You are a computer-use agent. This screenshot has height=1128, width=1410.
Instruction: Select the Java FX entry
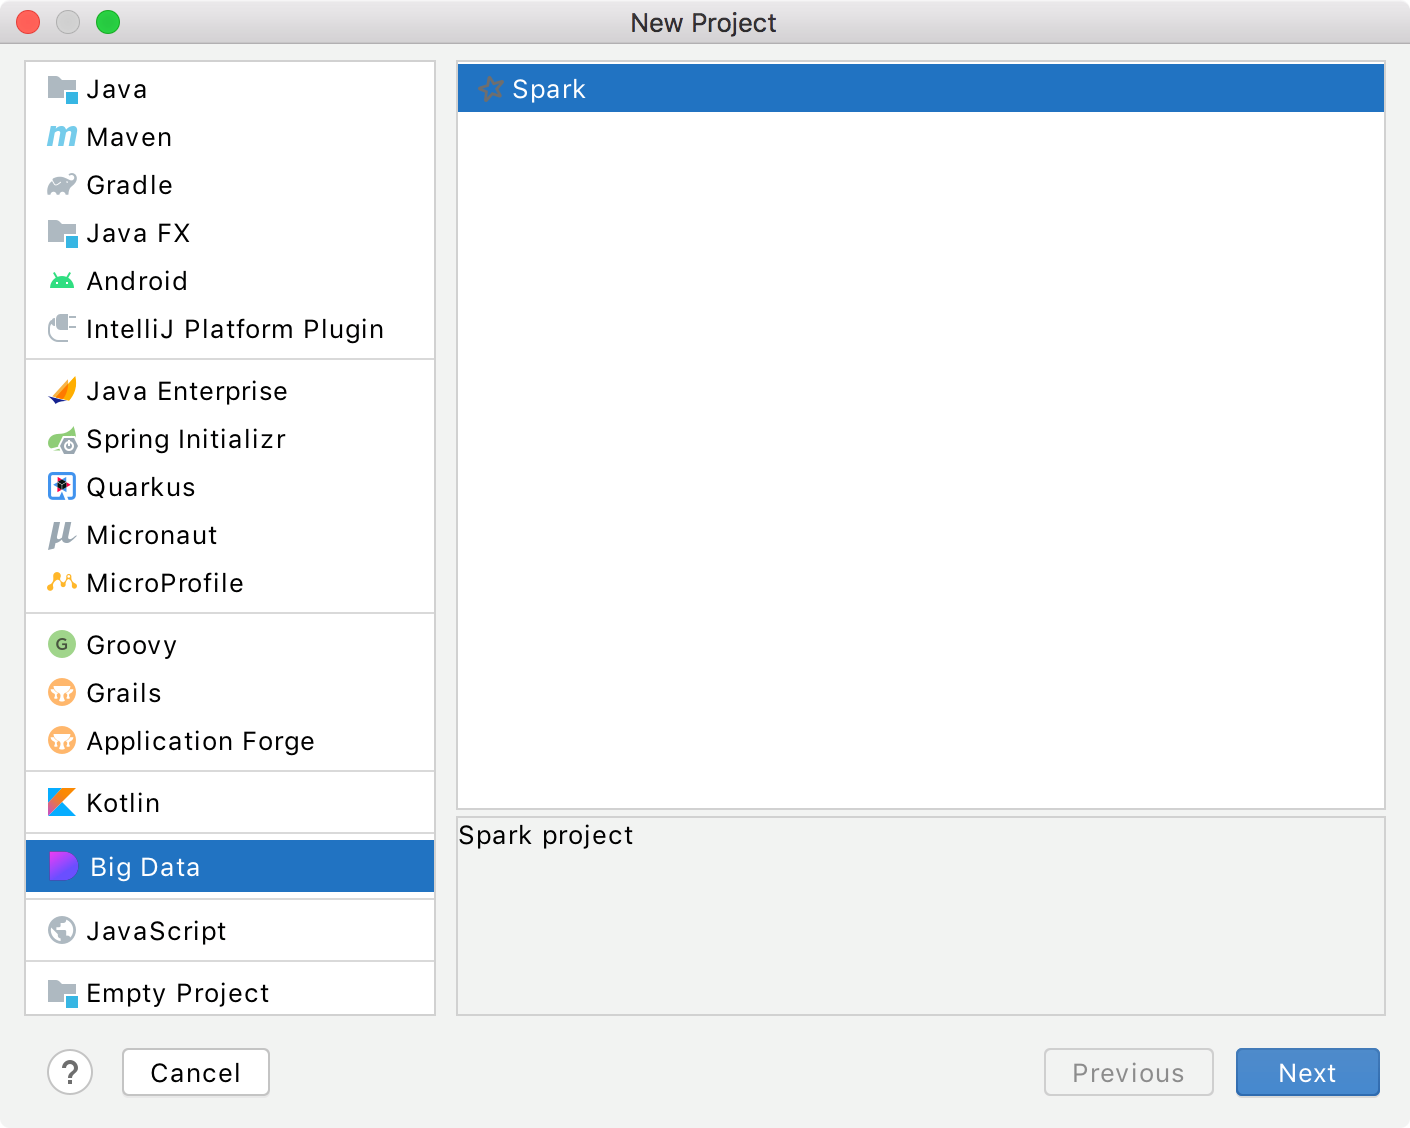(x=230, y=233)
